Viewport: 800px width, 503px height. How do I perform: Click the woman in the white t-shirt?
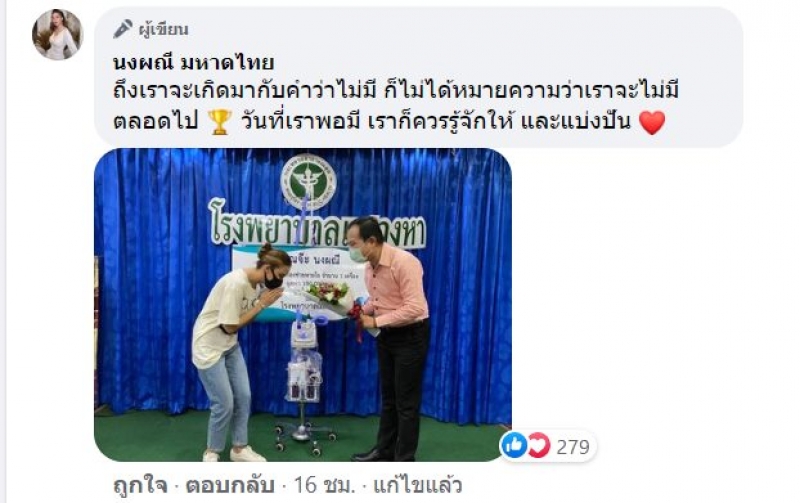point(230,351)
